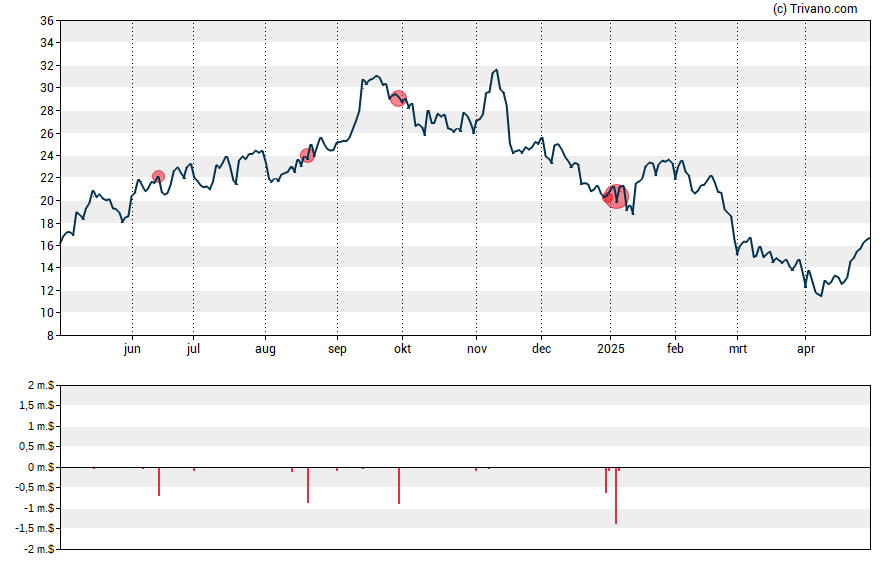This screenshot has width=888, height=565.
Task: Click the 'jul' x-axis label
Action: tap(193, 349)
